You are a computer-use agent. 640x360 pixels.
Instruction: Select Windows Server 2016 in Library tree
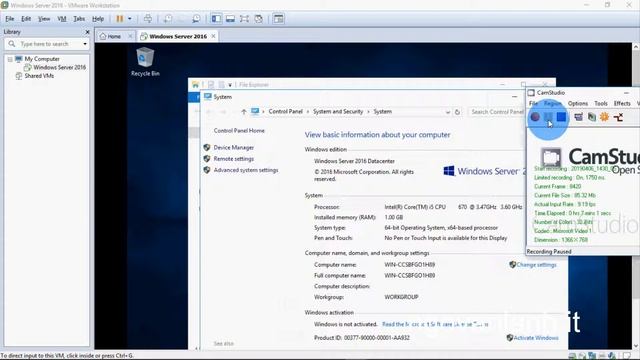click(60, 67)
